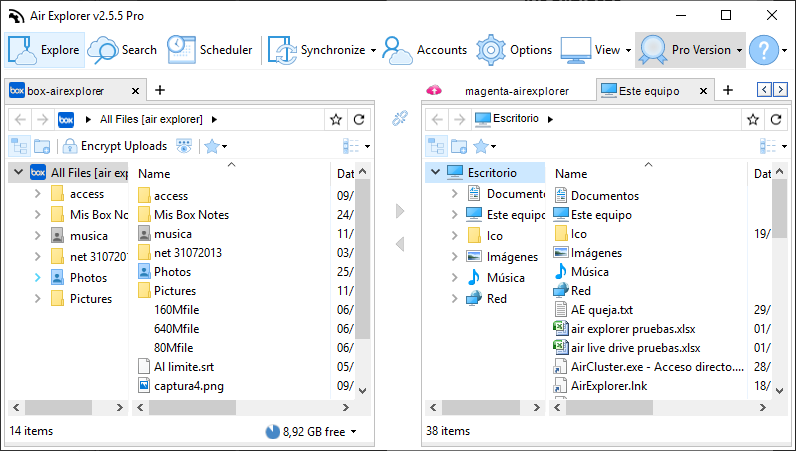This screenshot has width=796, height=451.
Task: Click the Box root icon in address bar
Action: click(66, 119)
